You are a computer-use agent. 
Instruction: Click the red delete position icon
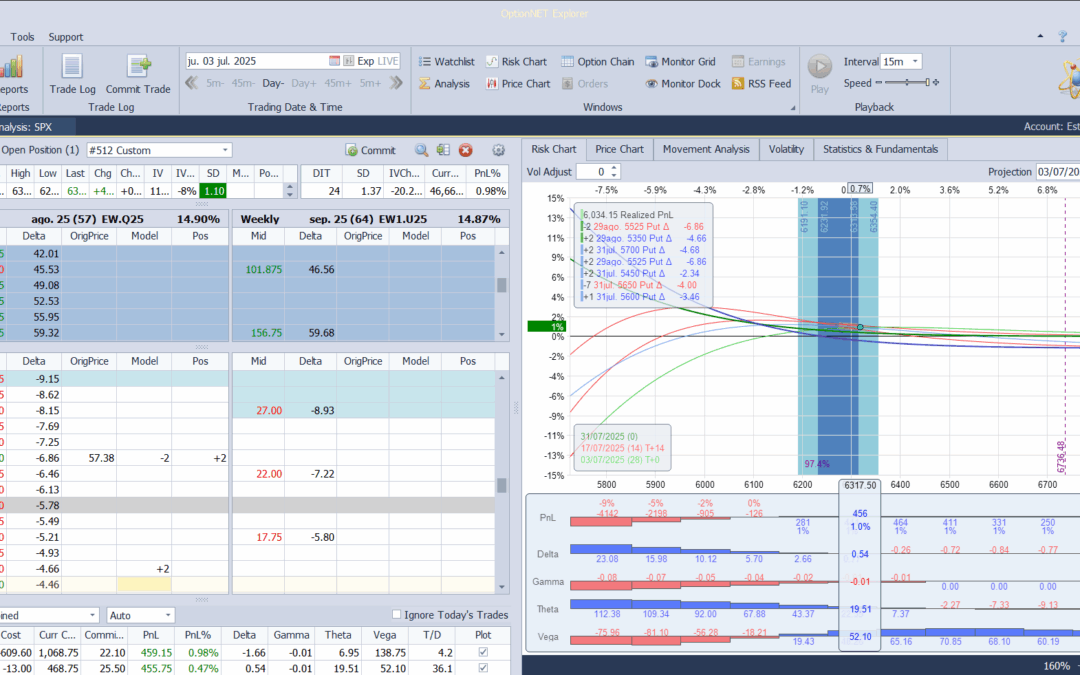465,151
